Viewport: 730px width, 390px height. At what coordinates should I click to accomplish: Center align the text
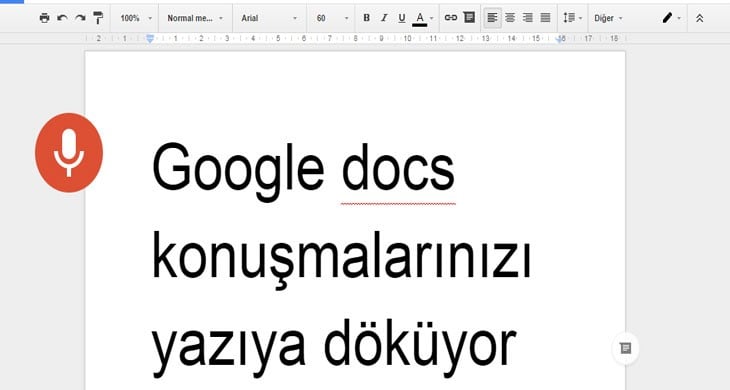[510, 18]
